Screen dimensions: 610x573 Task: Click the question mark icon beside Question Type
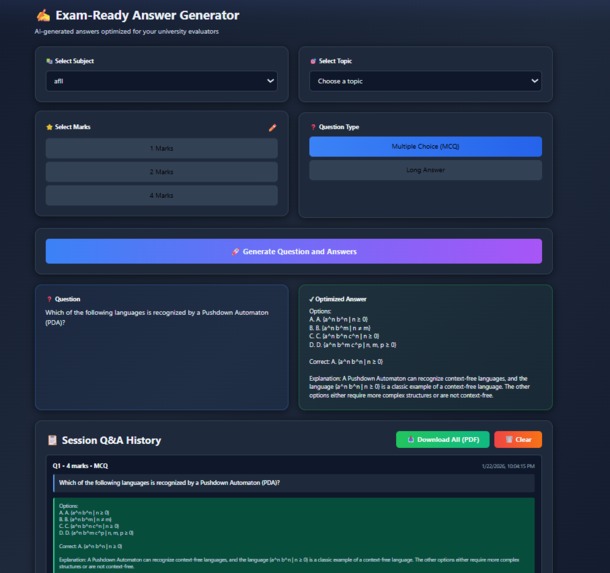tap(313, 127)
